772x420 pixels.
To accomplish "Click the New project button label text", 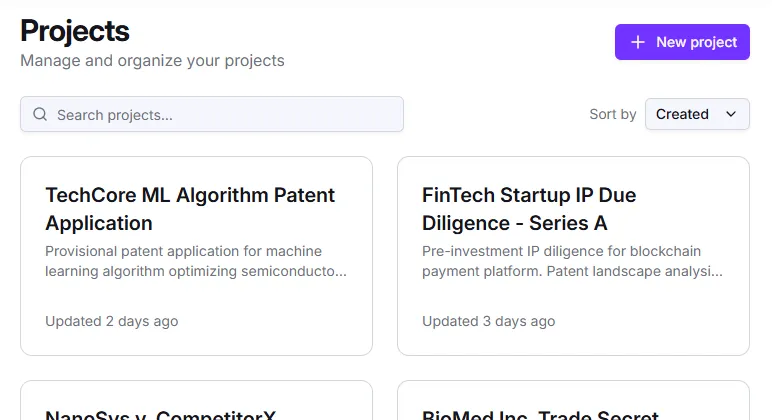I will click(x=696, y=42).
